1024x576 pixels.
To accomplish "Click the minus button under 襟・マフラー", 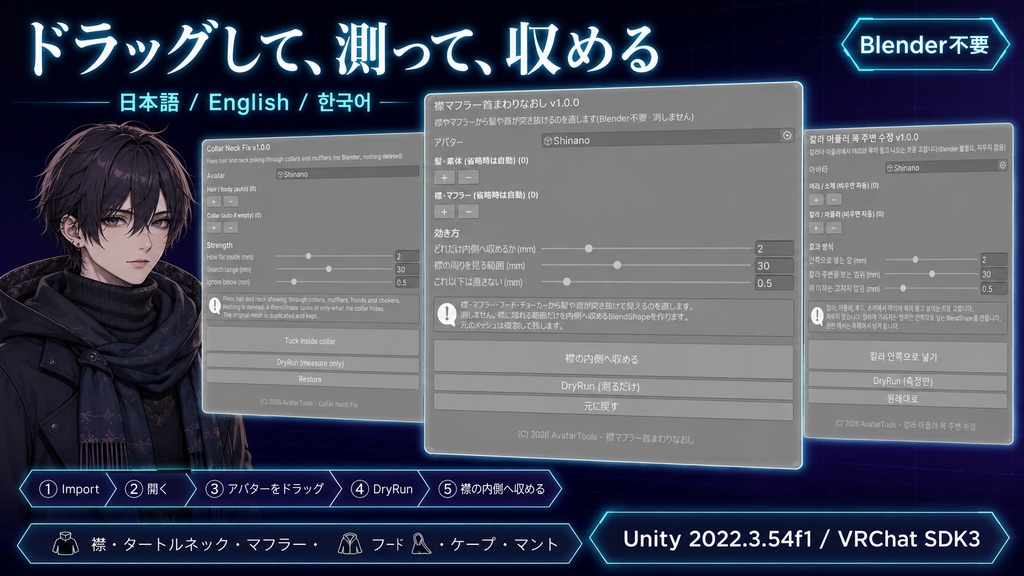I will 468,212.
